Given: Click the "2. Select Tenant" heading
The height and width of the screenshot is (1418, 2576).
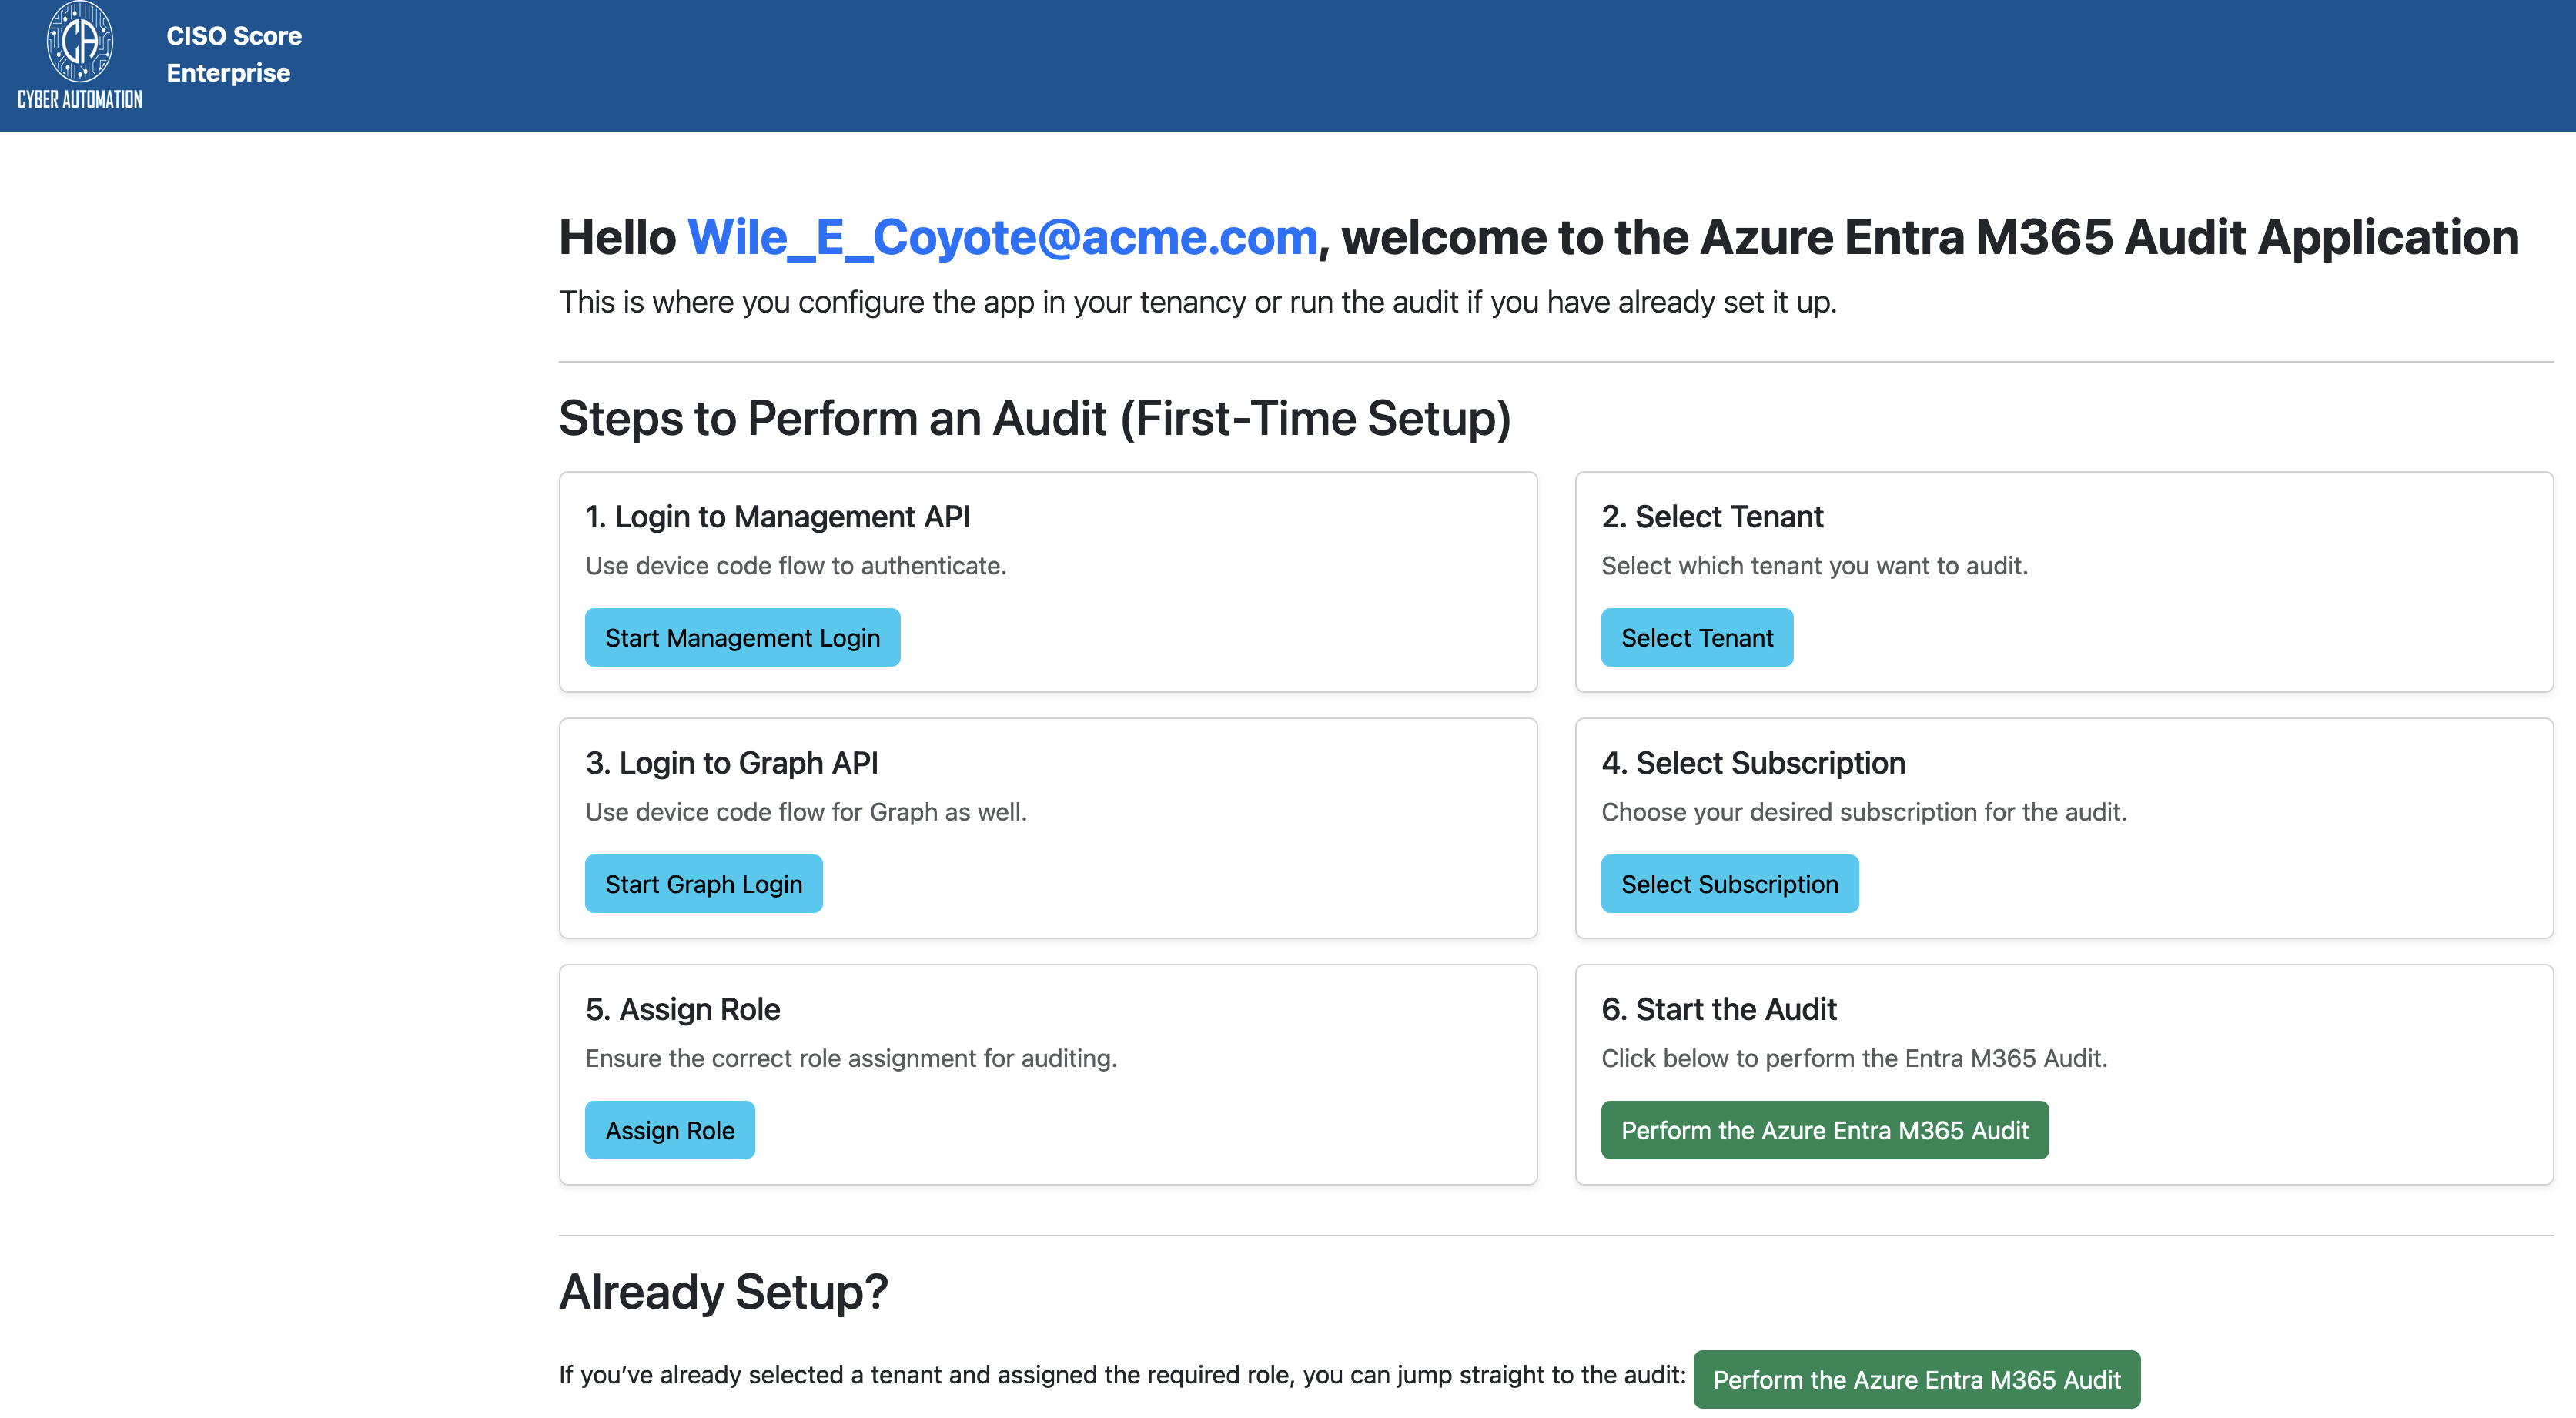Looking at the screenshot, I should point(1712,516).
